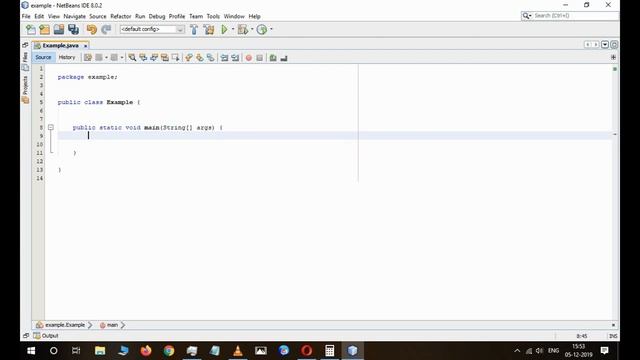The width and height of the screenshot is (640, 360).
Task: Open the Opera browser from taskbar
Action: [307, 351]
